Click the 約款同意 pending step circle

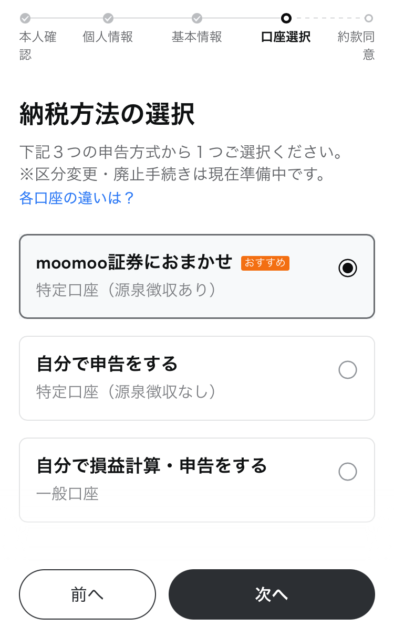(x=369, y=18)
